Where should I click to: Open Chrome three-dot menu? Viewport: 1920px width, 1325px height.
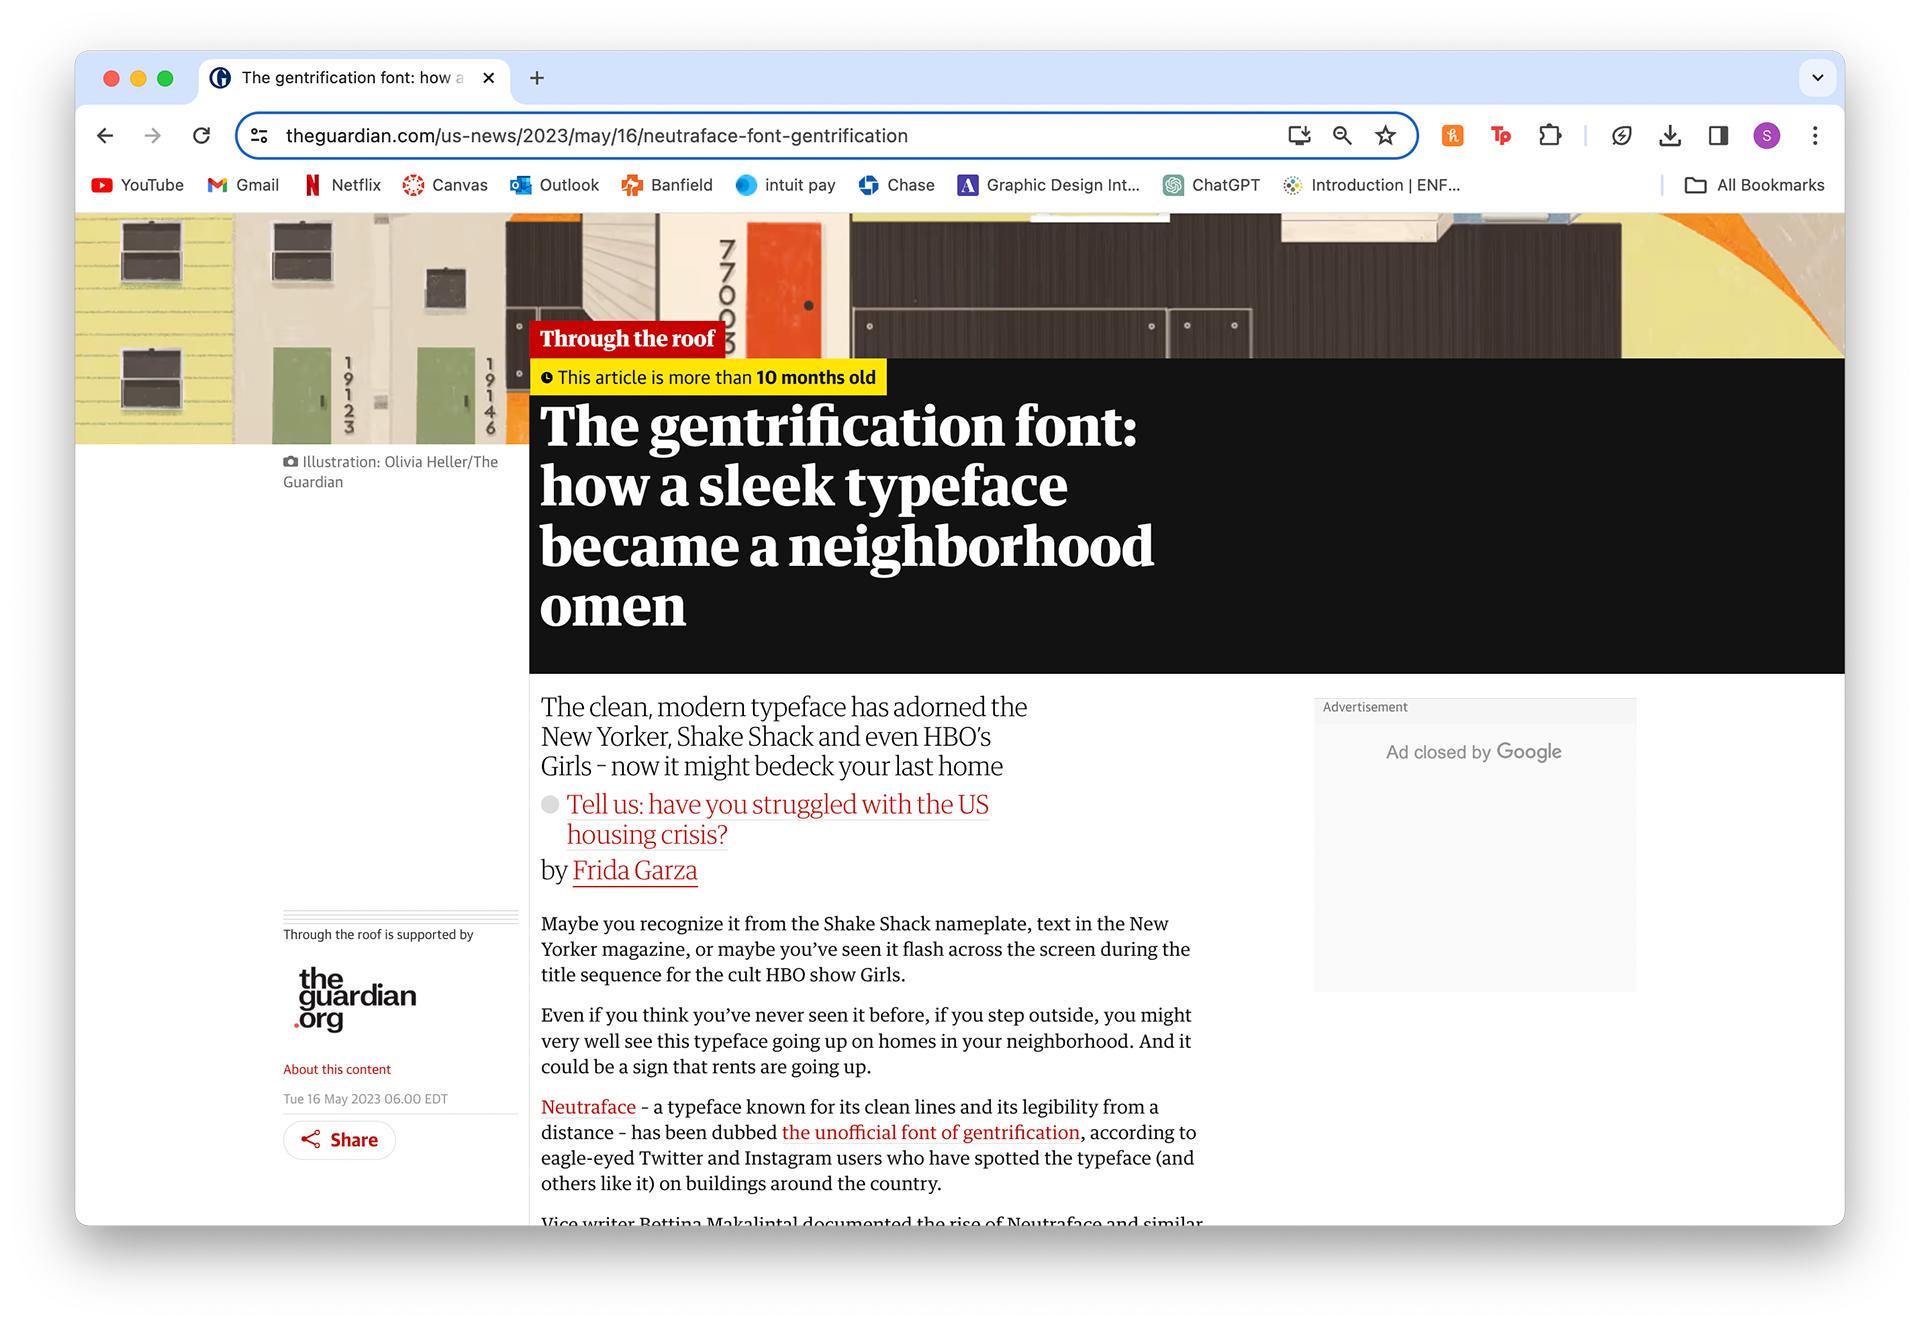pyautogui.click(x=1815, y=136)
